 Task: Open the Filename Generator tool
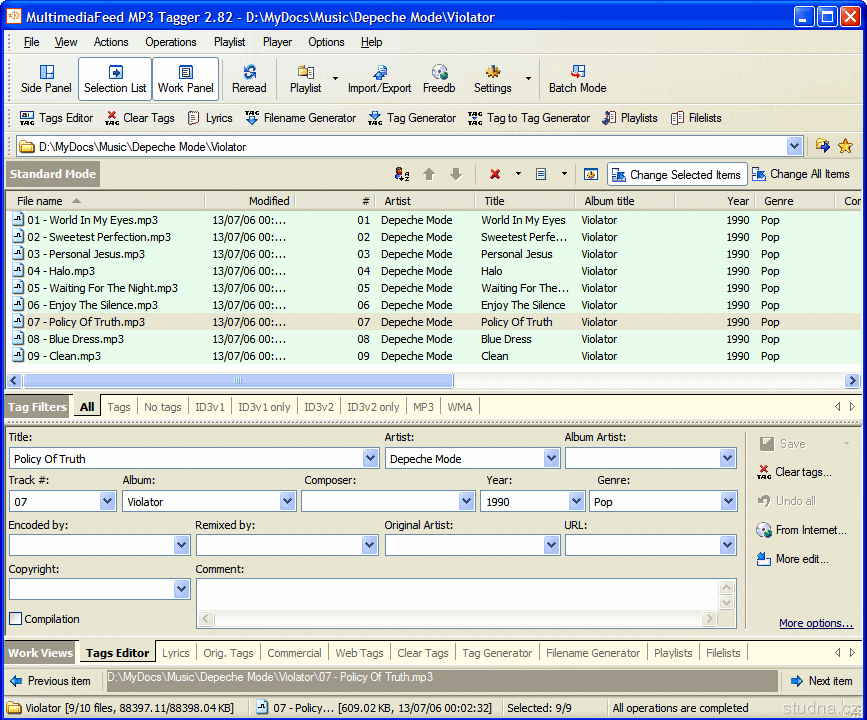300,118
